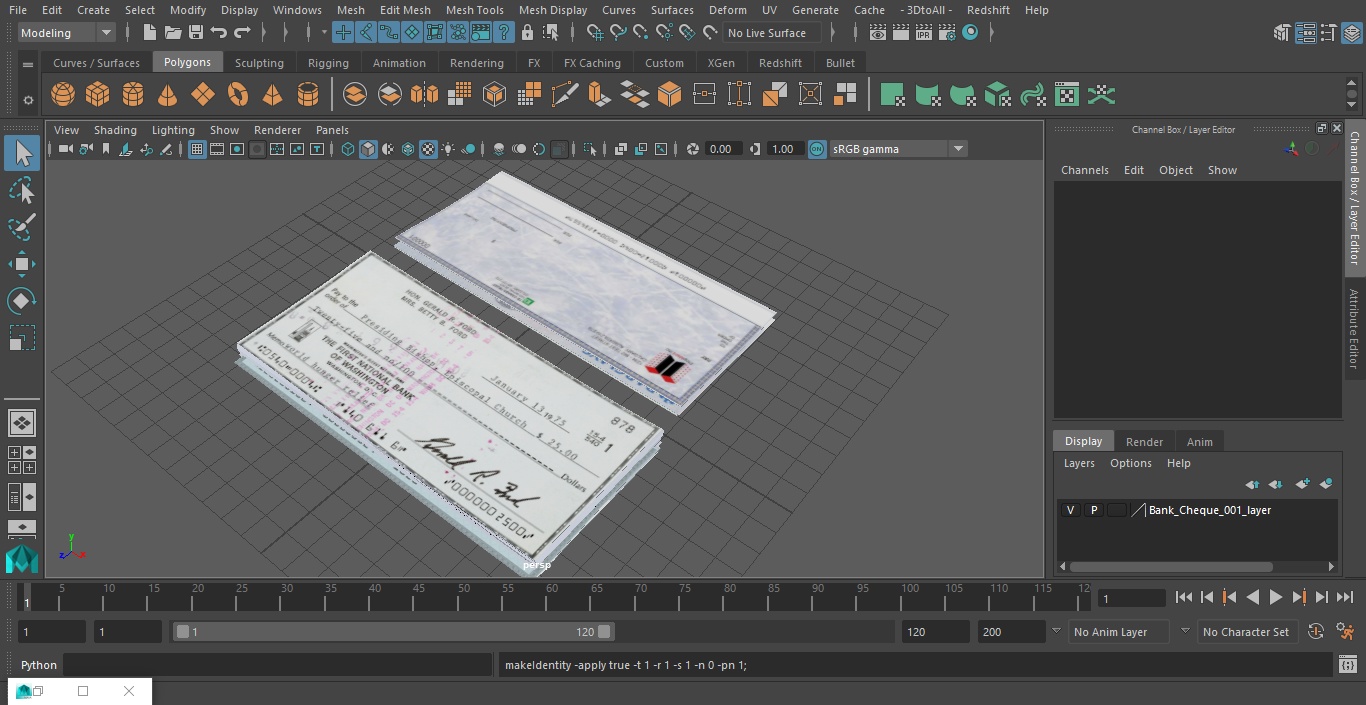Select the Paint Selection tool

(22, 227)
